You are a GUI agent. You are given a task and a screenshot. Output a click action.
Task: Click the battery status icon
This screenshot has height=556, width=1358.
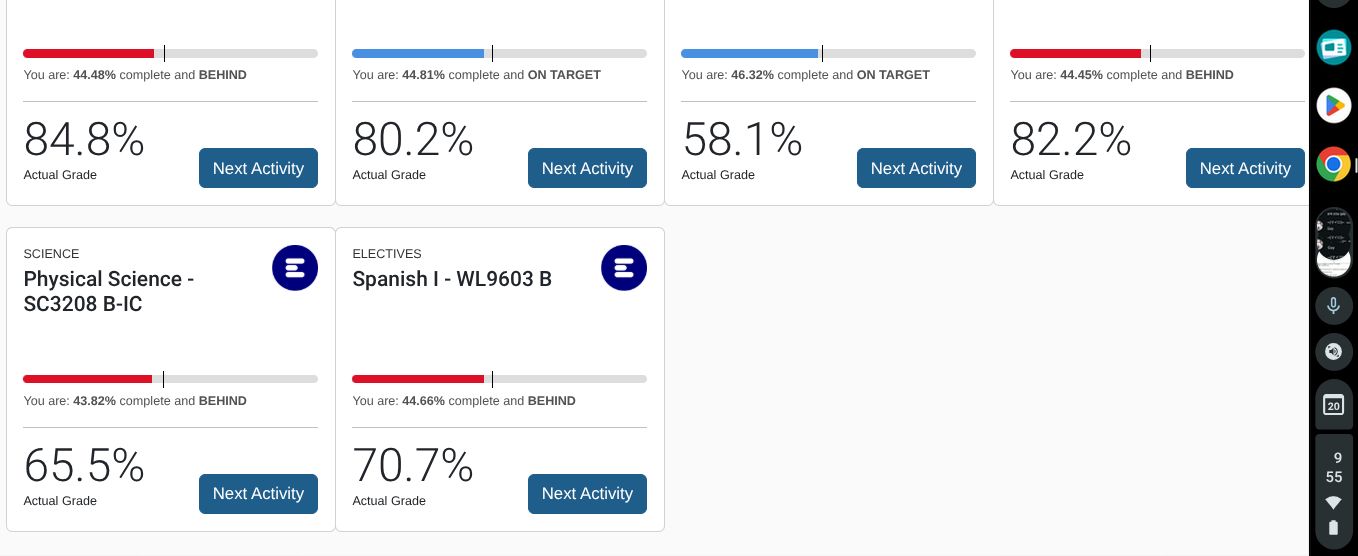(1333, 528)
